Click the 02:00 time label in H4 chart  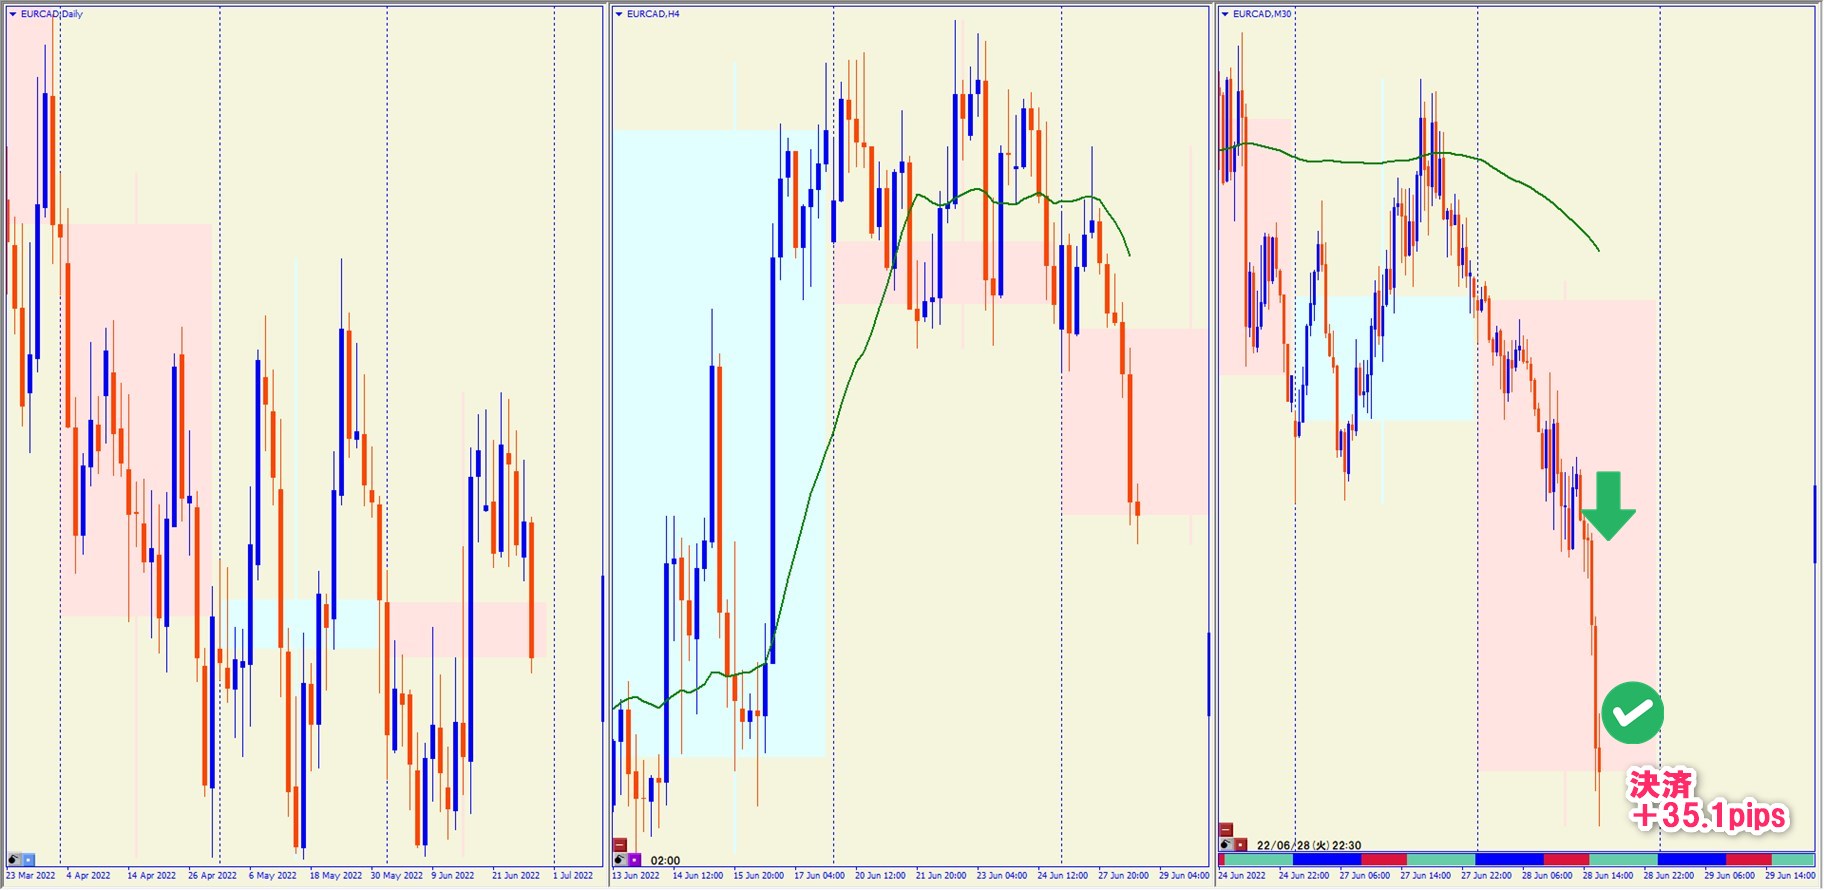coord(665,860)
